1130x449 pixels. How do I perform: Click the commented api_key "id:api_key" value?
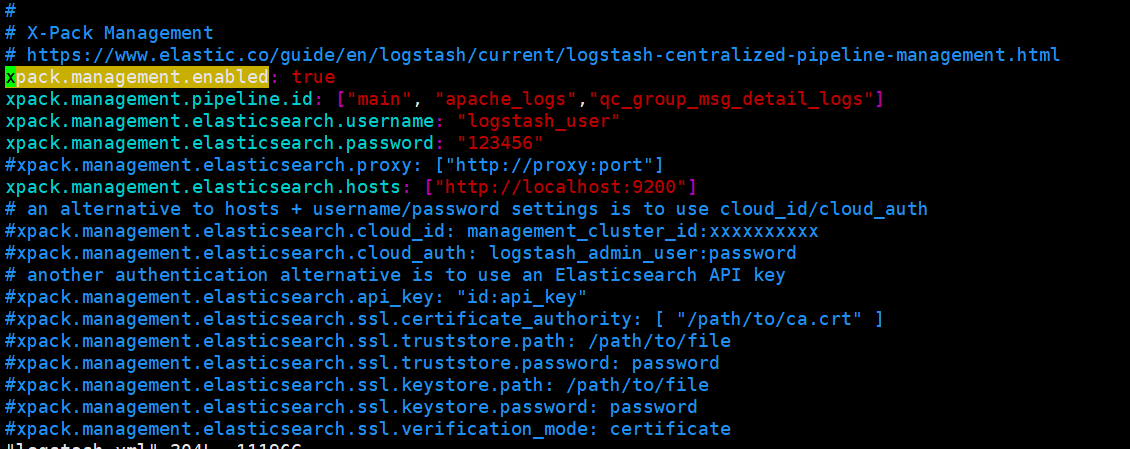click(522, 298)
